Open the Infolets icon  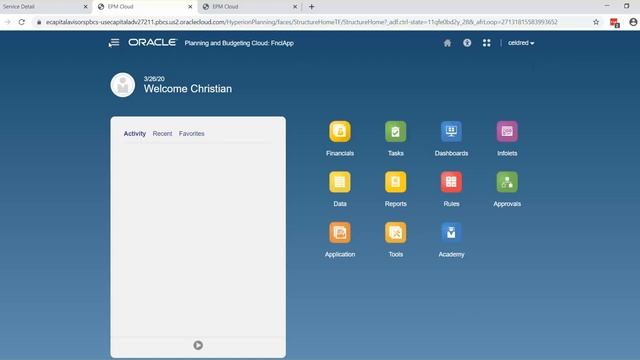coord(507,131)
